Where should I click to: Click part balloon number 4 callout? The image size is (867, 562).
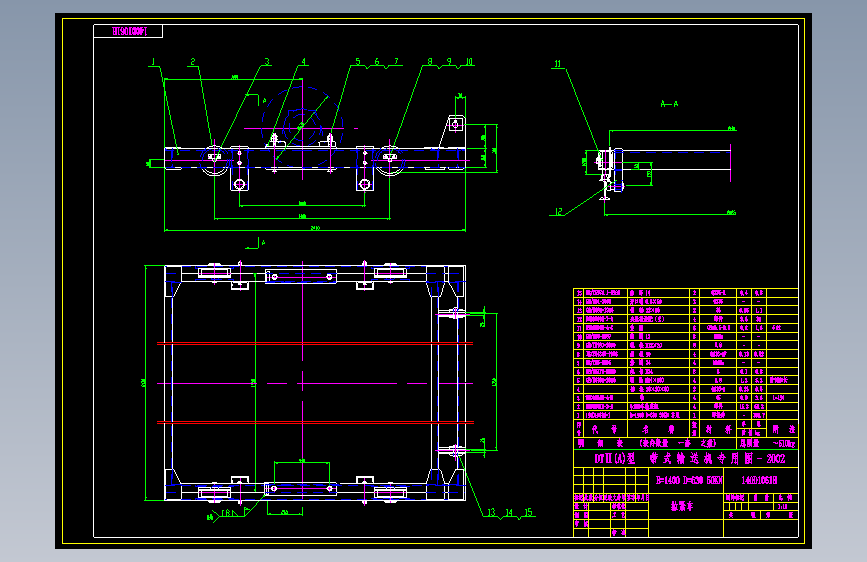click(304, 62)
